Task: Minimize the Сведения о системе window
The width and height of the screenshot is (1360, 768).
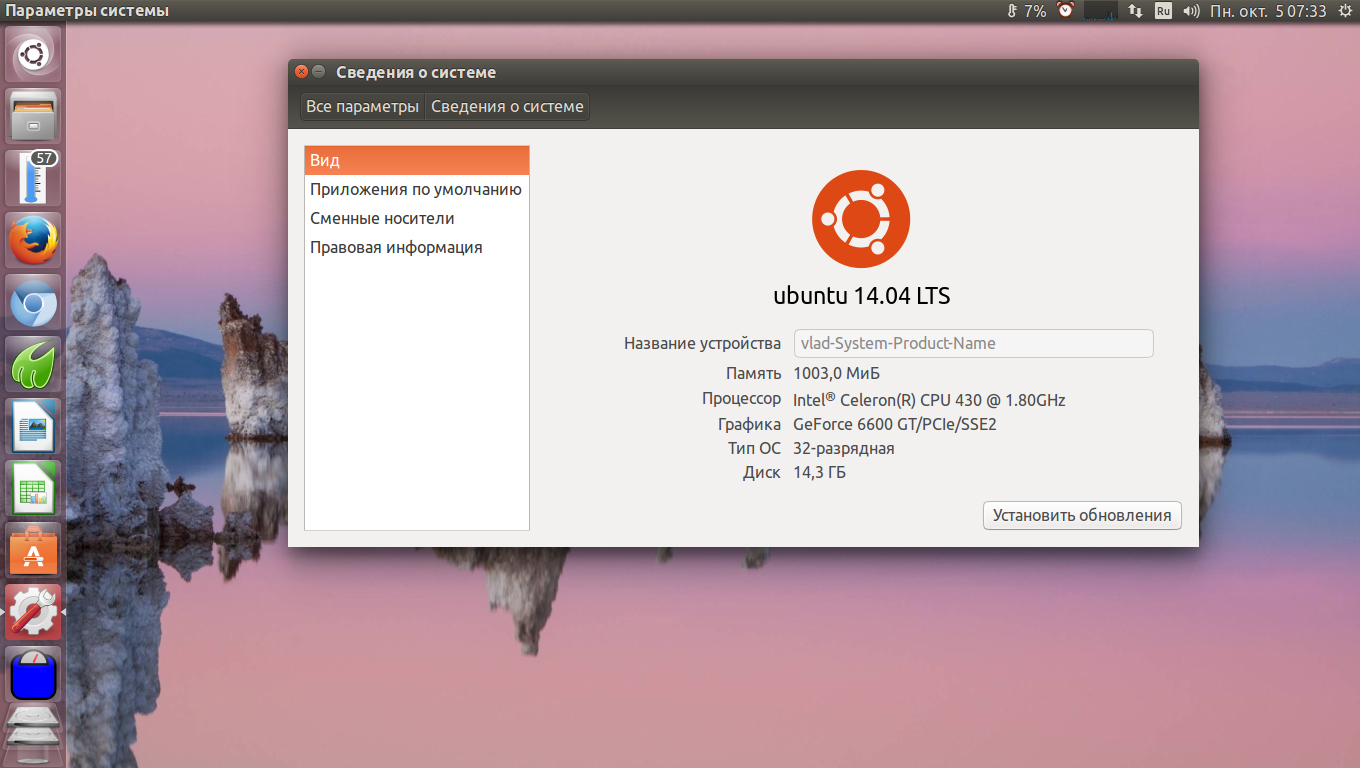Action: pyautogui.click(x=319, y=72)
